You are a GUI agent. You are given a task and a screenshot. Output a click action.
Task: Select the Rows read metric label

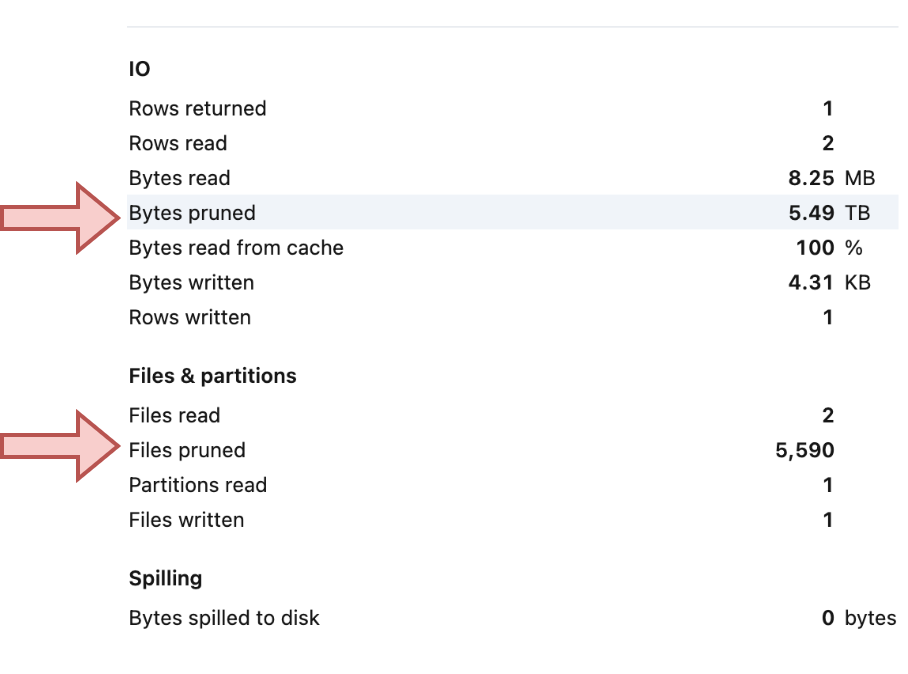coord(178,143)
